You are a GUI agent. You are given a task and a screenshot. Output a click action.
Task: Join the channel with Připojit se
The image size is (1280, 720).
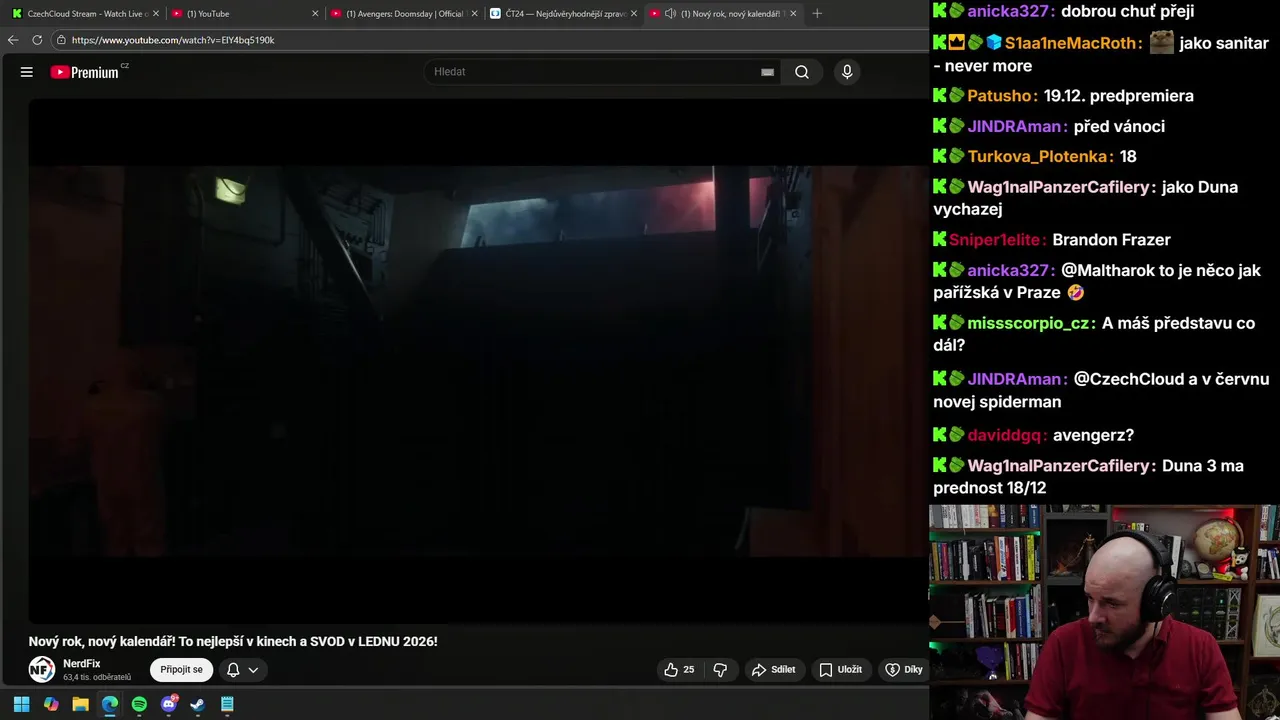182,670
